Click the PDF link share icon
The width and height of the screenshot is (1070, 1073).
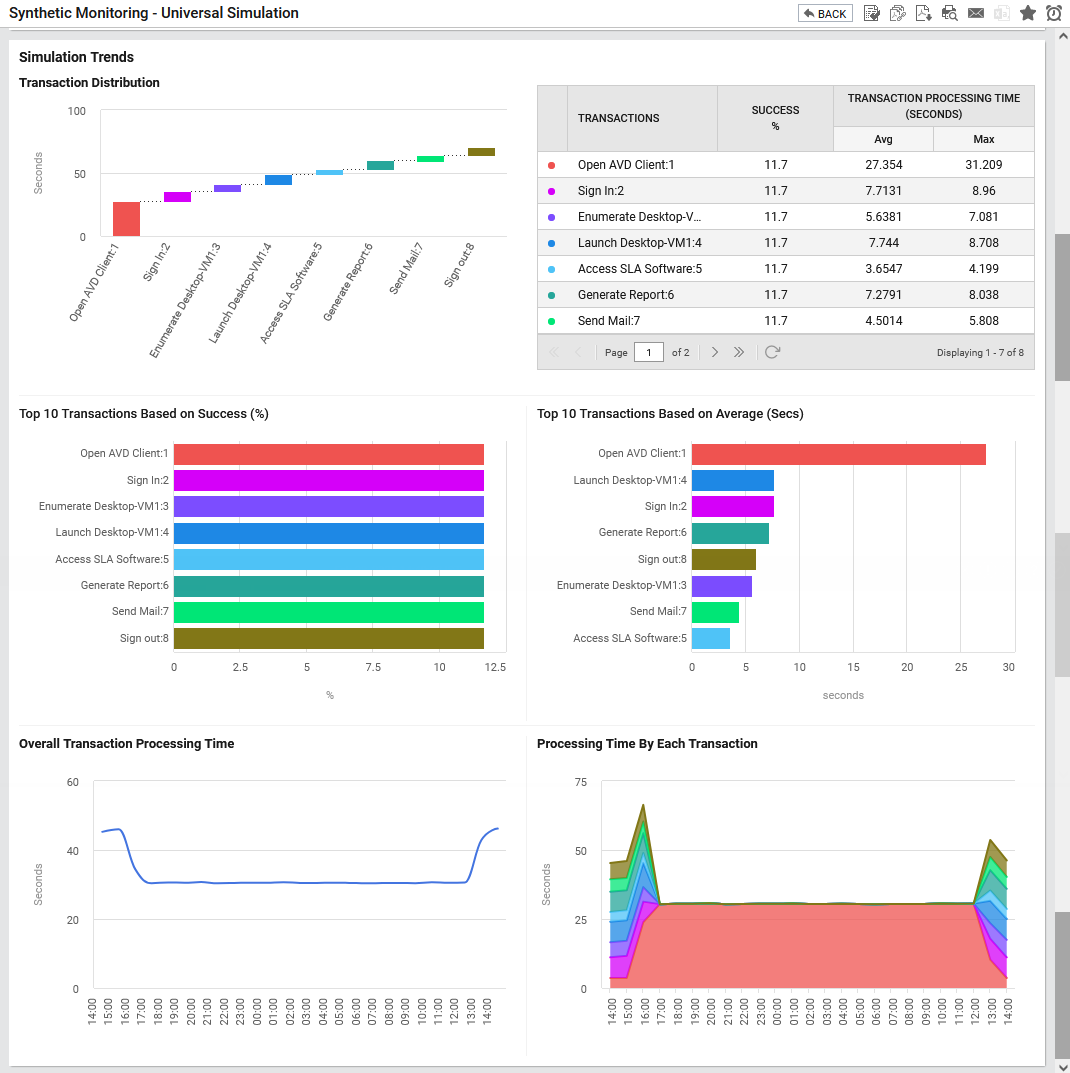tap(898, 14)
